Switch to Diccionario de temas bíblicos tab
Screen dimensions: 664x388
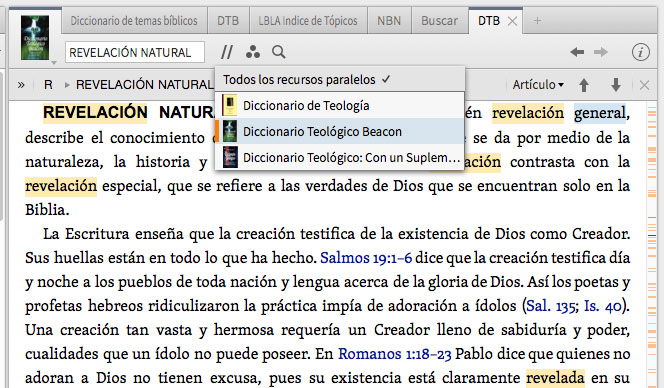pos(134,21)
